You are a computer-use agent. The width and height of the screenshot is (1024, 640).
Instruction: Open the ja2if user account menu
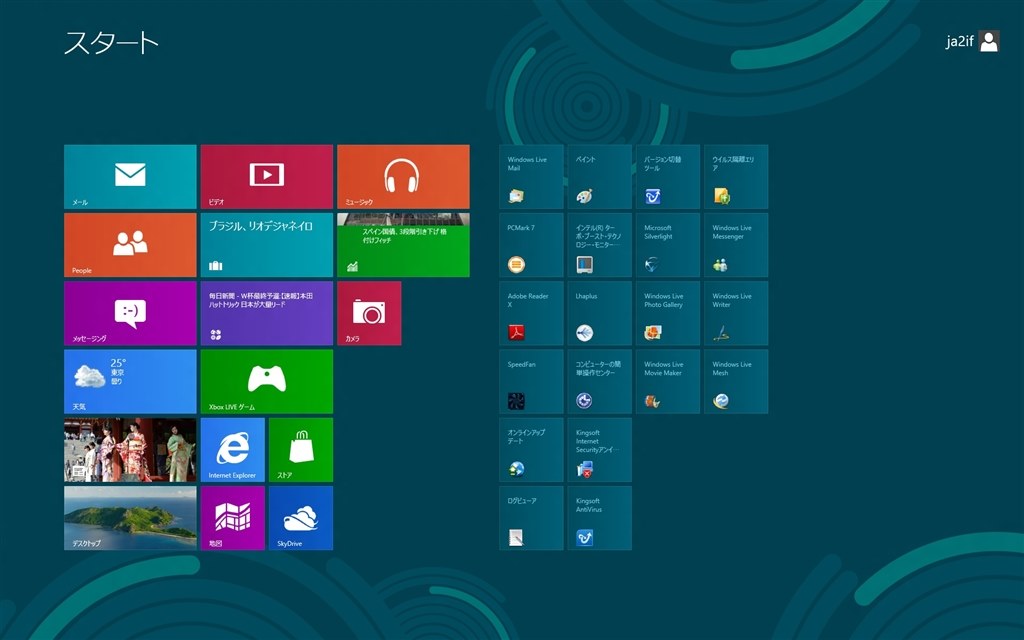click(972, 41)
